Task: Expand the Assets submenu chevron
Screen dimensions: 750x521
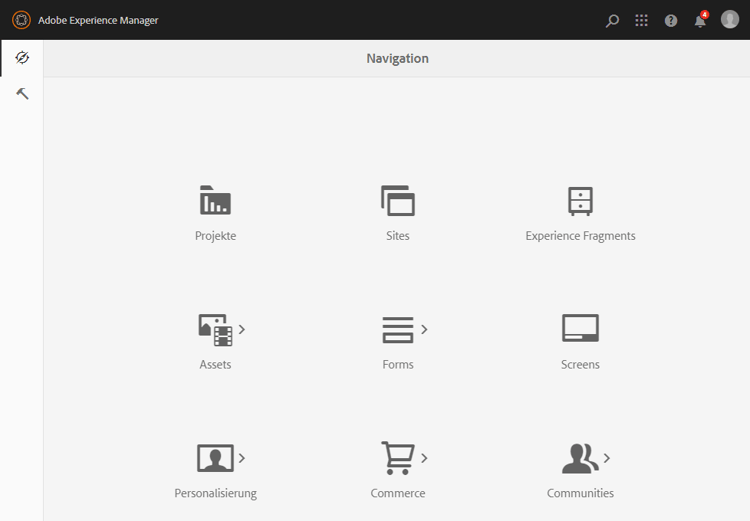Action: [242, 329]
